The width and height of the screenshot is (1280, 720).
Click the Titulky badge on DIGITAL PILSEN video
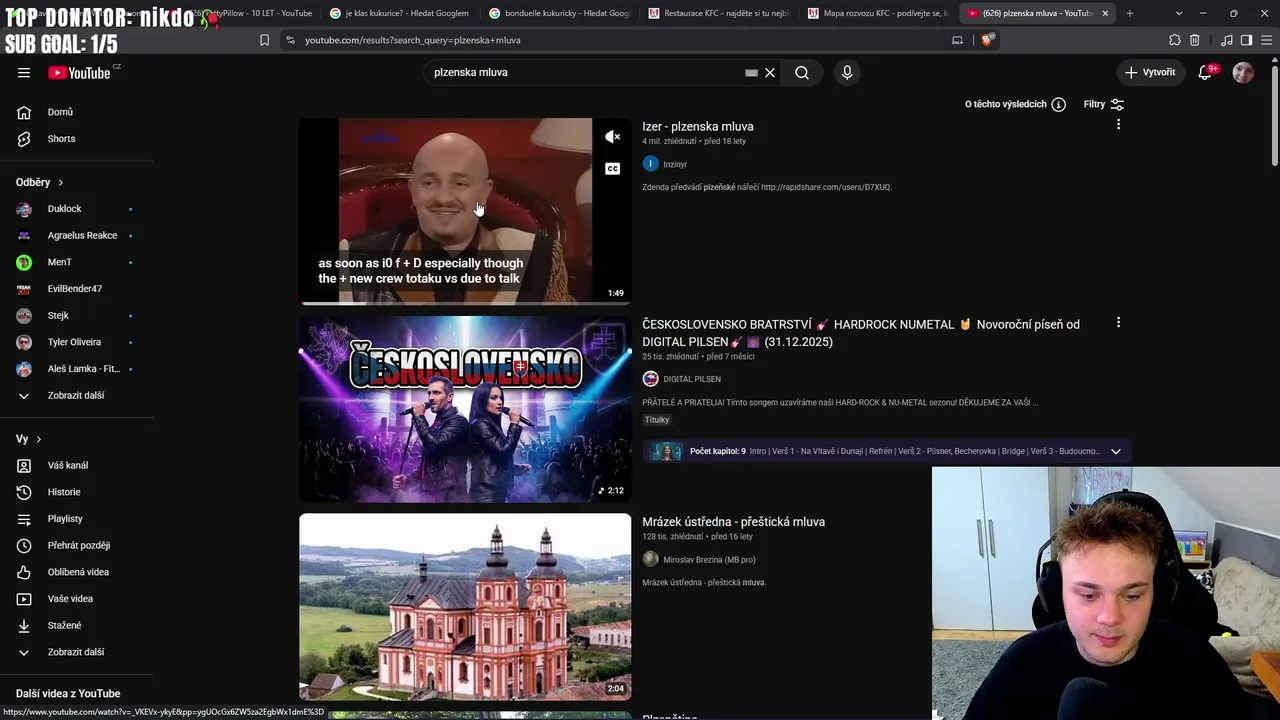click(x=657, y=420)
